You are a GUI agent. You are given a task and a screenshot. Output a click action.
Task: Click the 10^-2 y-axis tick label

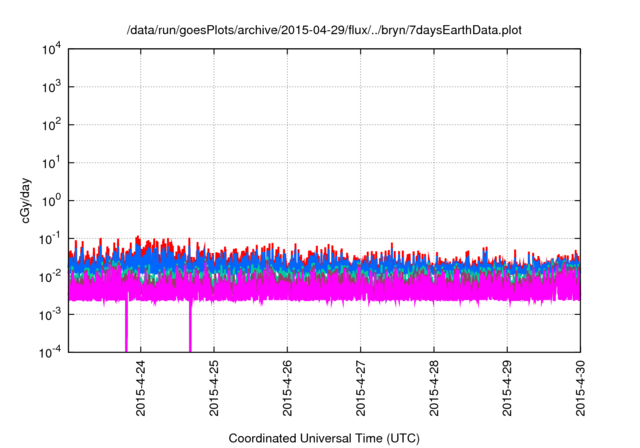(x=50, y=277)
